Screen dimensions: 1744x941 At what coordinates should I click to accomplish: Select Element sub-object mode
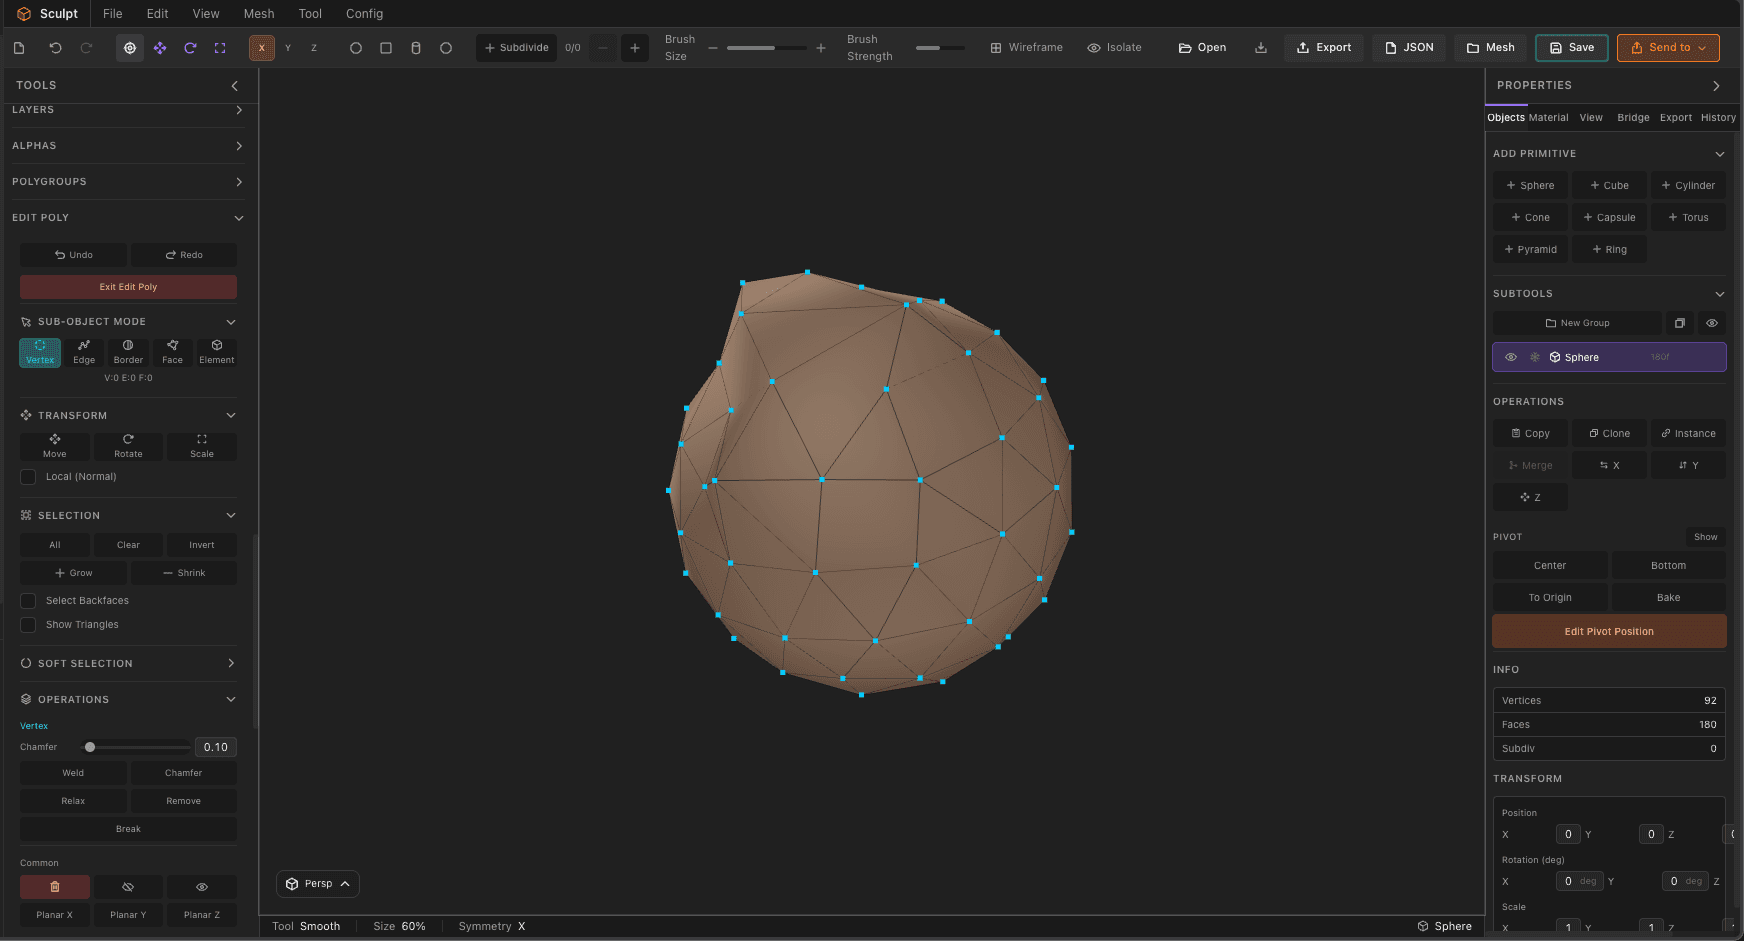[x=217, y=352]
